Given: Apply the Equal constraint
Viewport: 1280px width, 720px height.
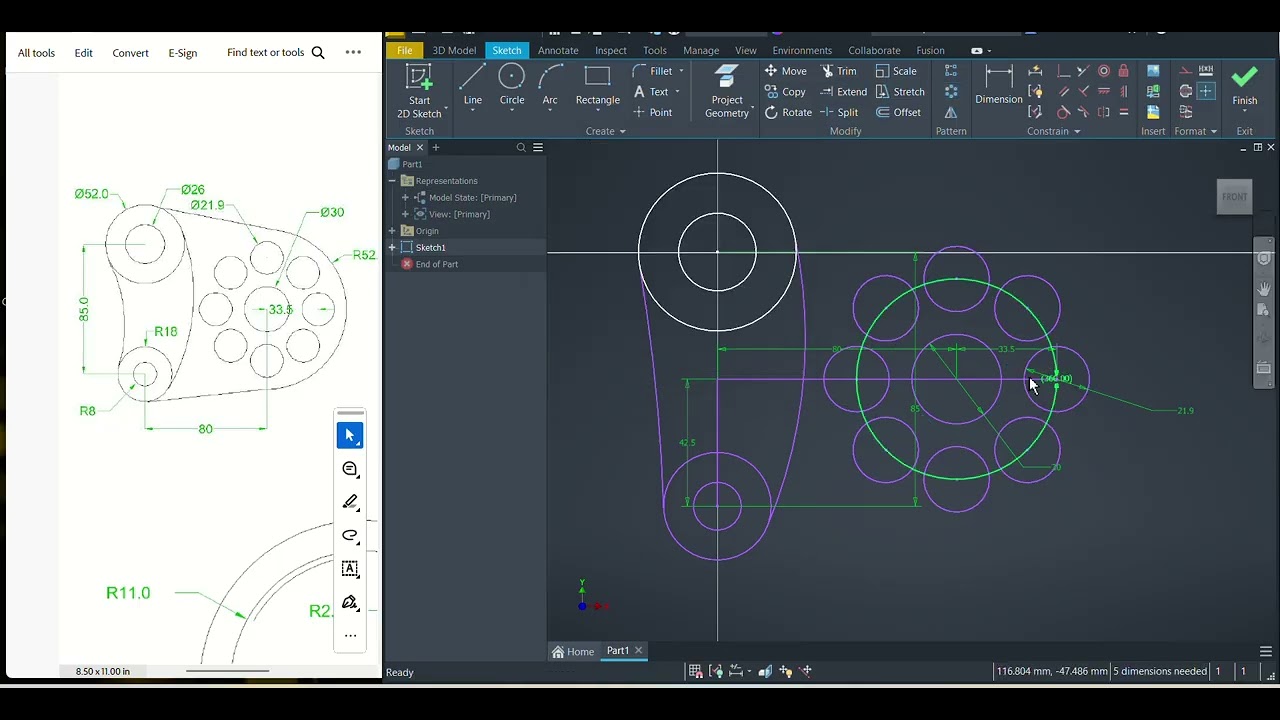Looking at the screenshot, I should point(1124,112).
